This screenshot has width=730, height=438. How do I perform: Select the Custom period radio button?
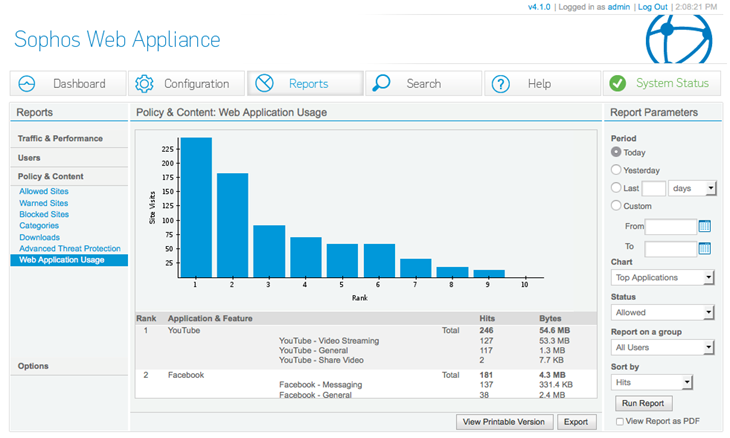(616, 205)
